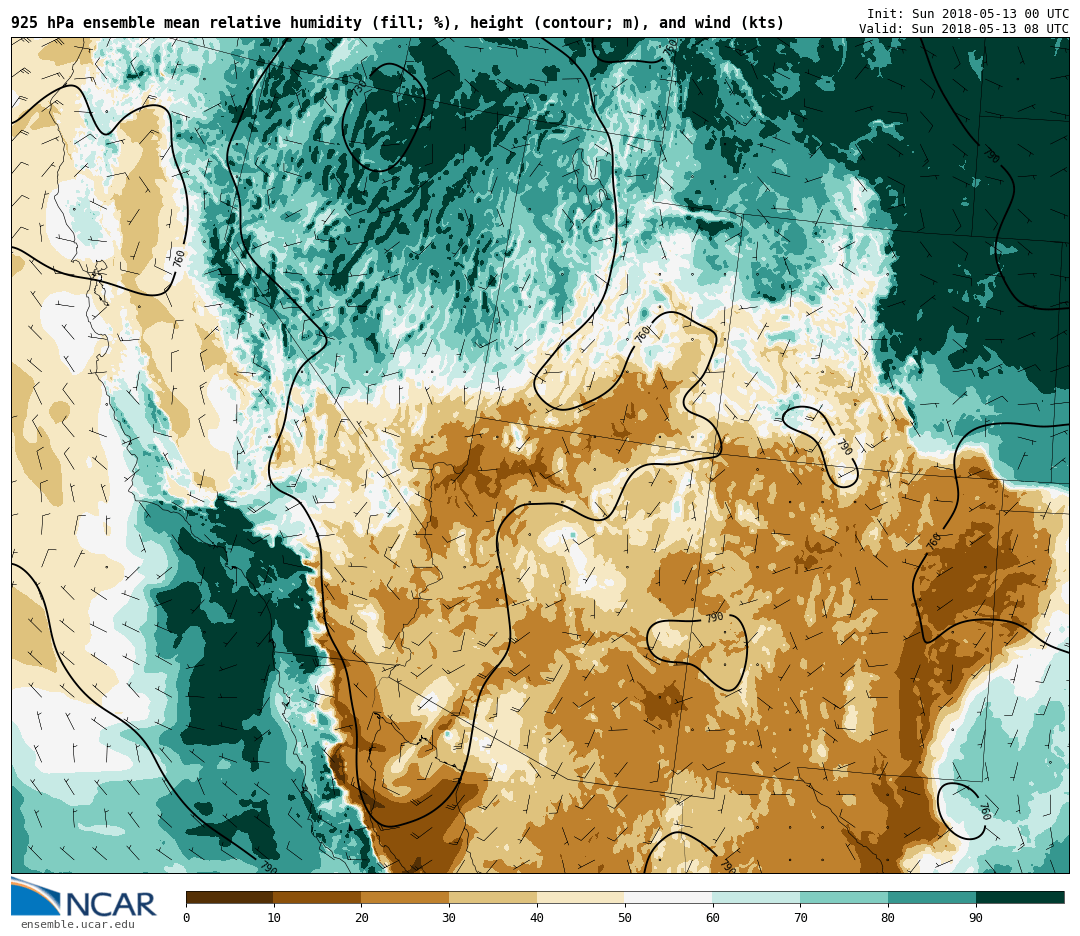Pick the 10–20% brown colorbar segment

click(x=317, y=897)
